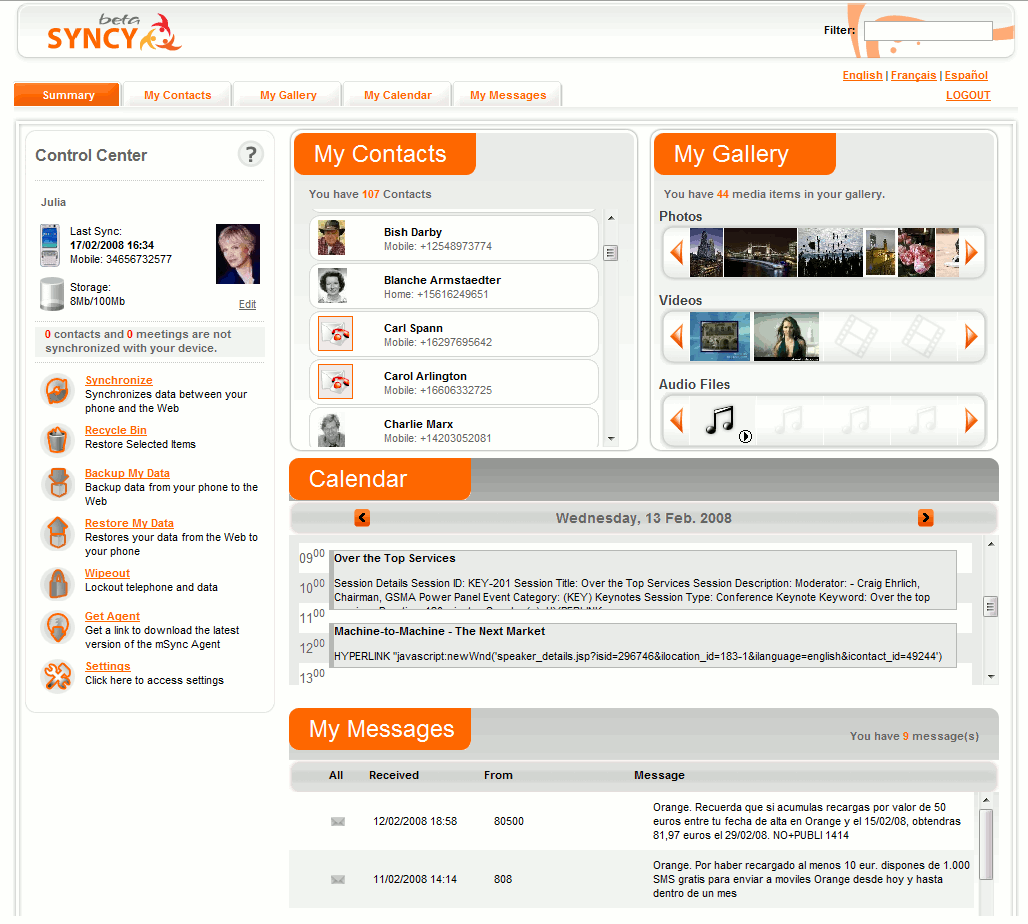Click the Wipeout padlock icon
The width and height of the screenshot is (1028, 924).
[57, 582]
